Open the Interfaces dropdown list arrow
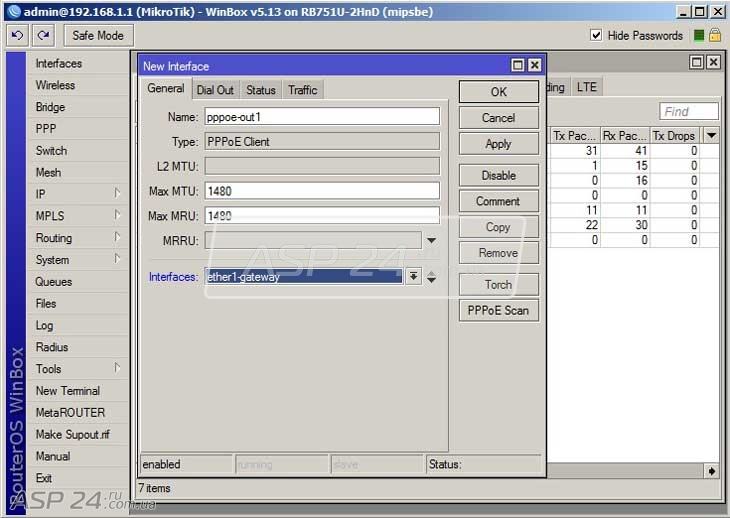730x518 pixels. click(x=413, y=276)
